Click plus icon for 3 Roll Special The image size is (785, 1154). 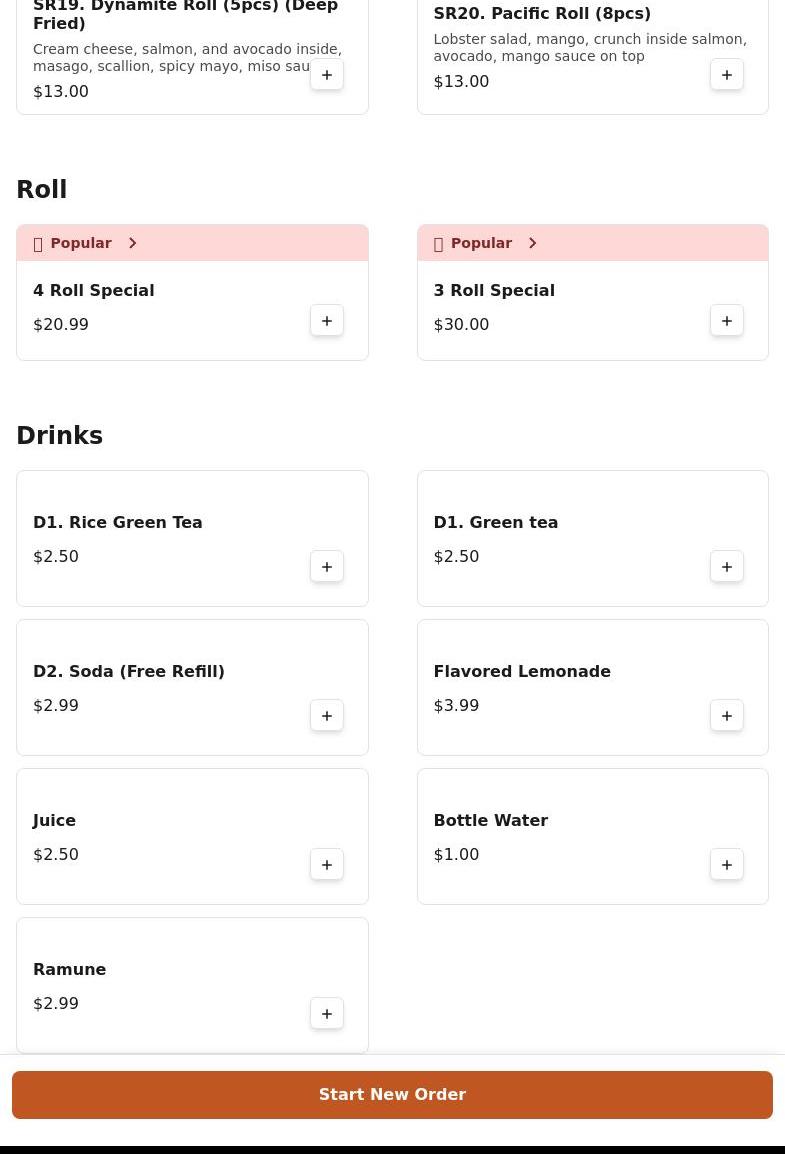(727, 321)
